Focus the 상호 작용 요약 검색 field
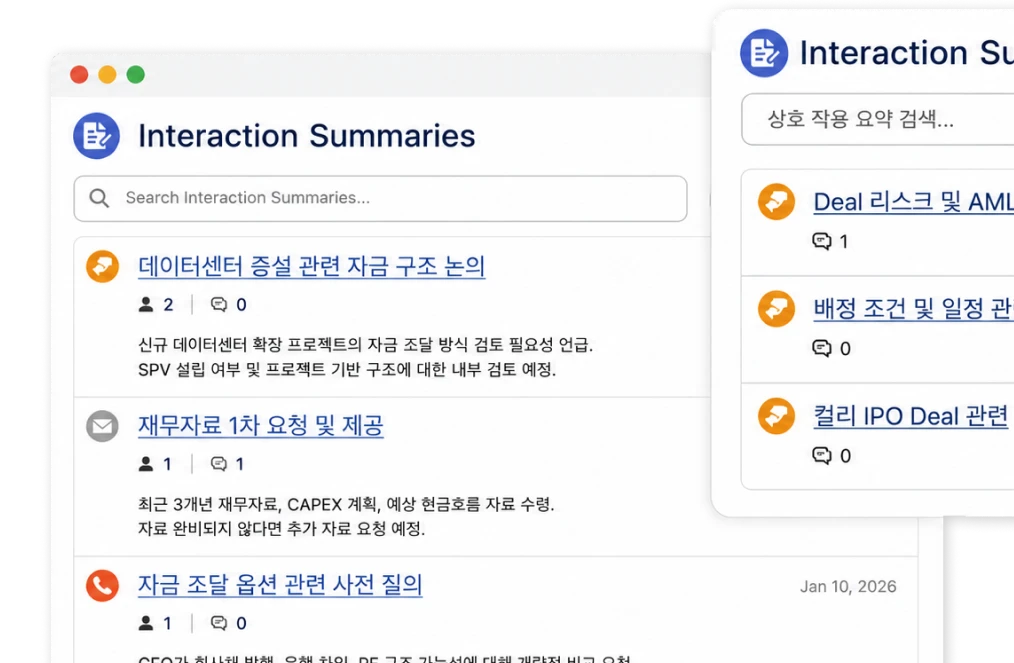This screenshot has width=1014, height=663. [x=878, y=119]
